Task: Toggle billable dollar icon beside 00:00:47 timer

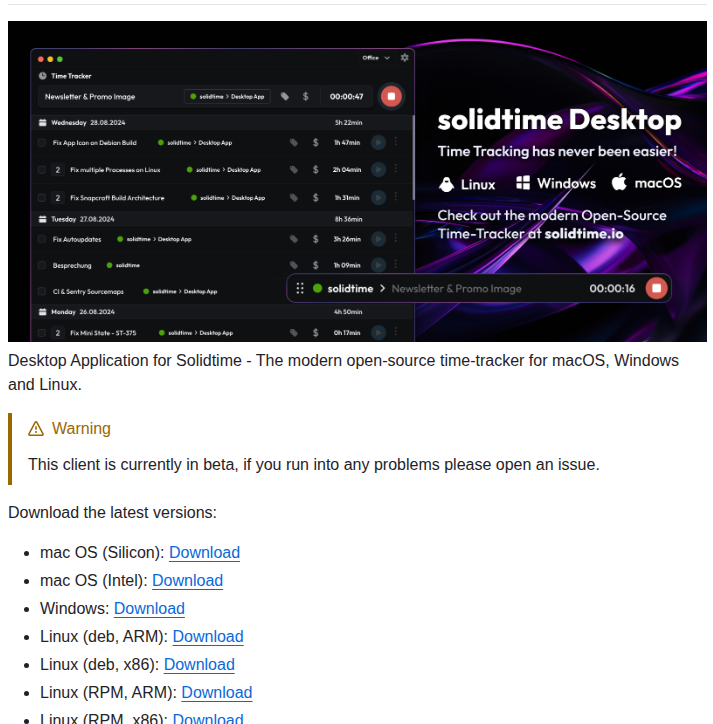Action: [305, 97]
